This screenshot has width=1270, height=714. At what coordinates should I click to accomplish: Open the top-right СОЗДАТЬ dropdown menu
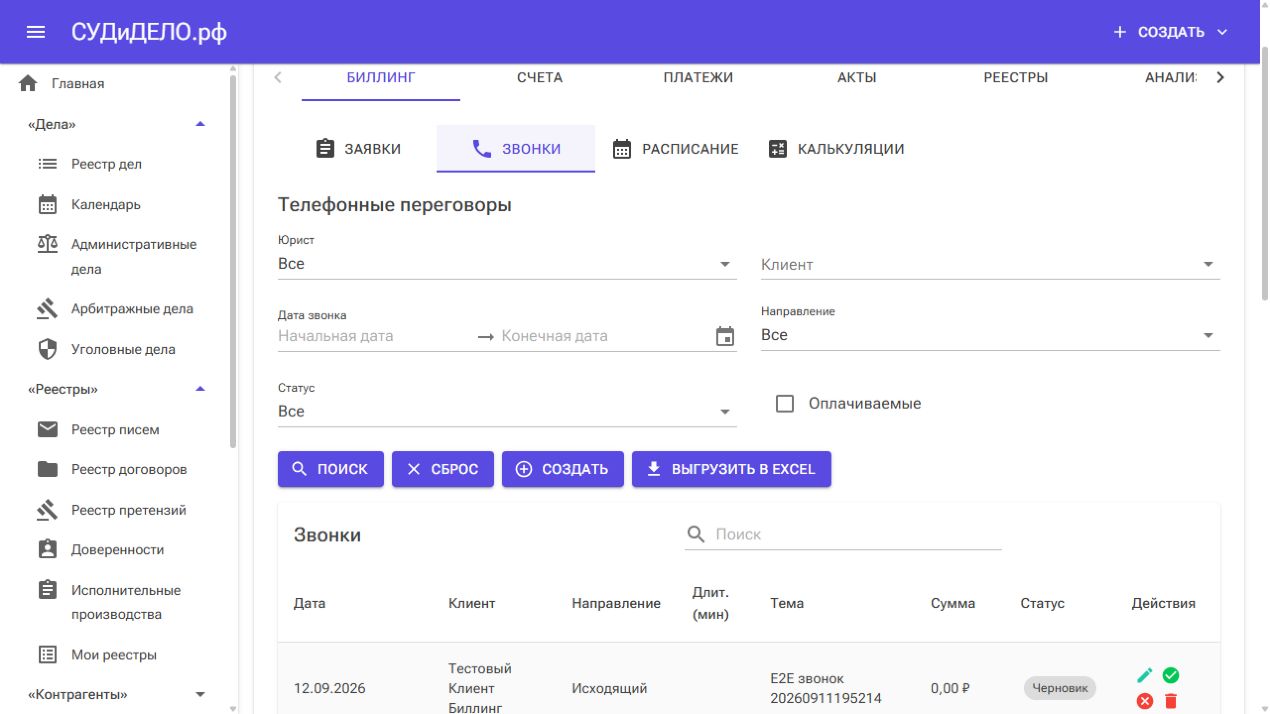coord(1170,32)
